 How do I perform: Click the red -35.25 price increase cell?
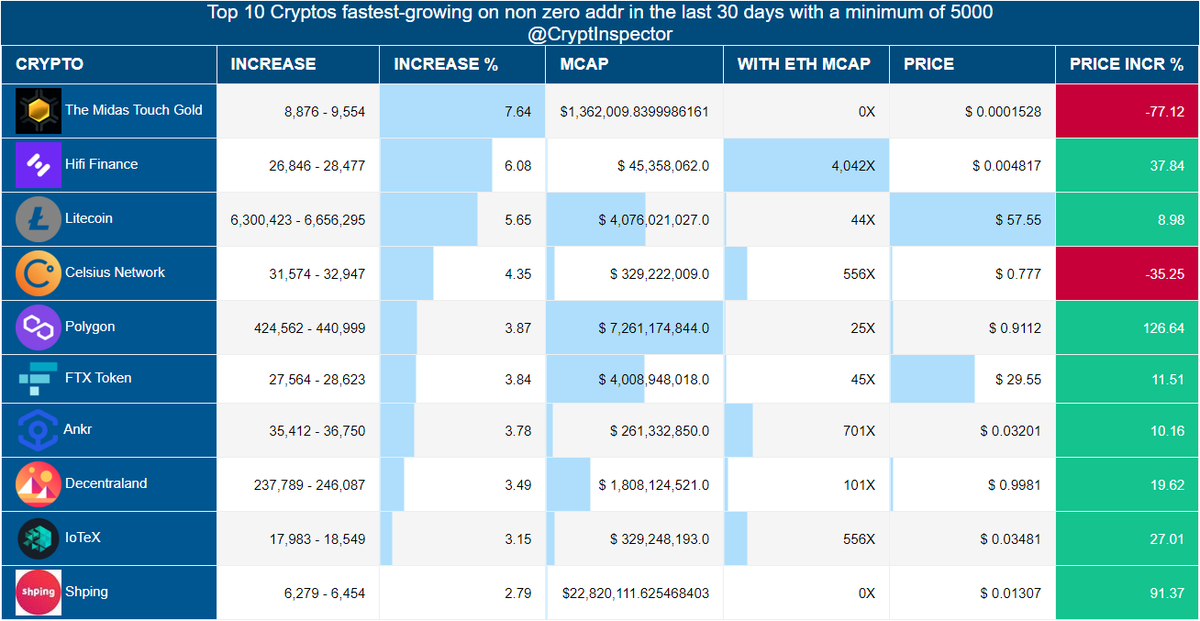pyautogui.click(x=1127, y=273)
